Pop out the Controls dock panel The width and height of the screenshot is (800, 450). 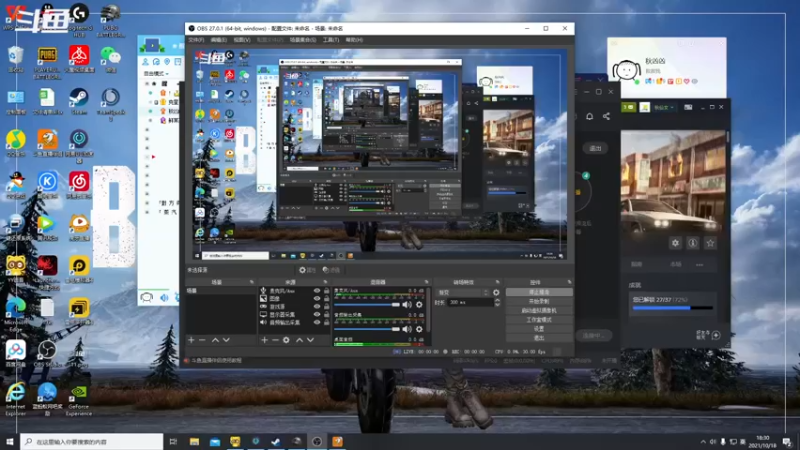click(569, 282)
